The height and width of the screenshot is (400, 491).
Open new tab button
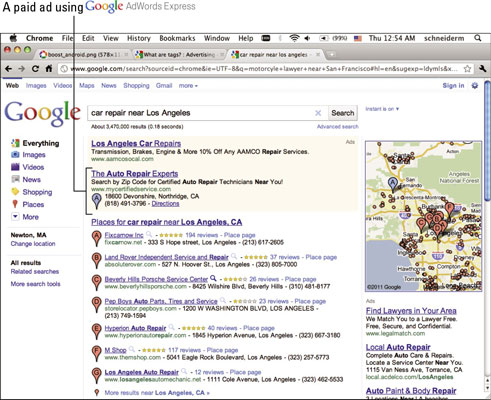pyautogui.click(x=331, y=54)
